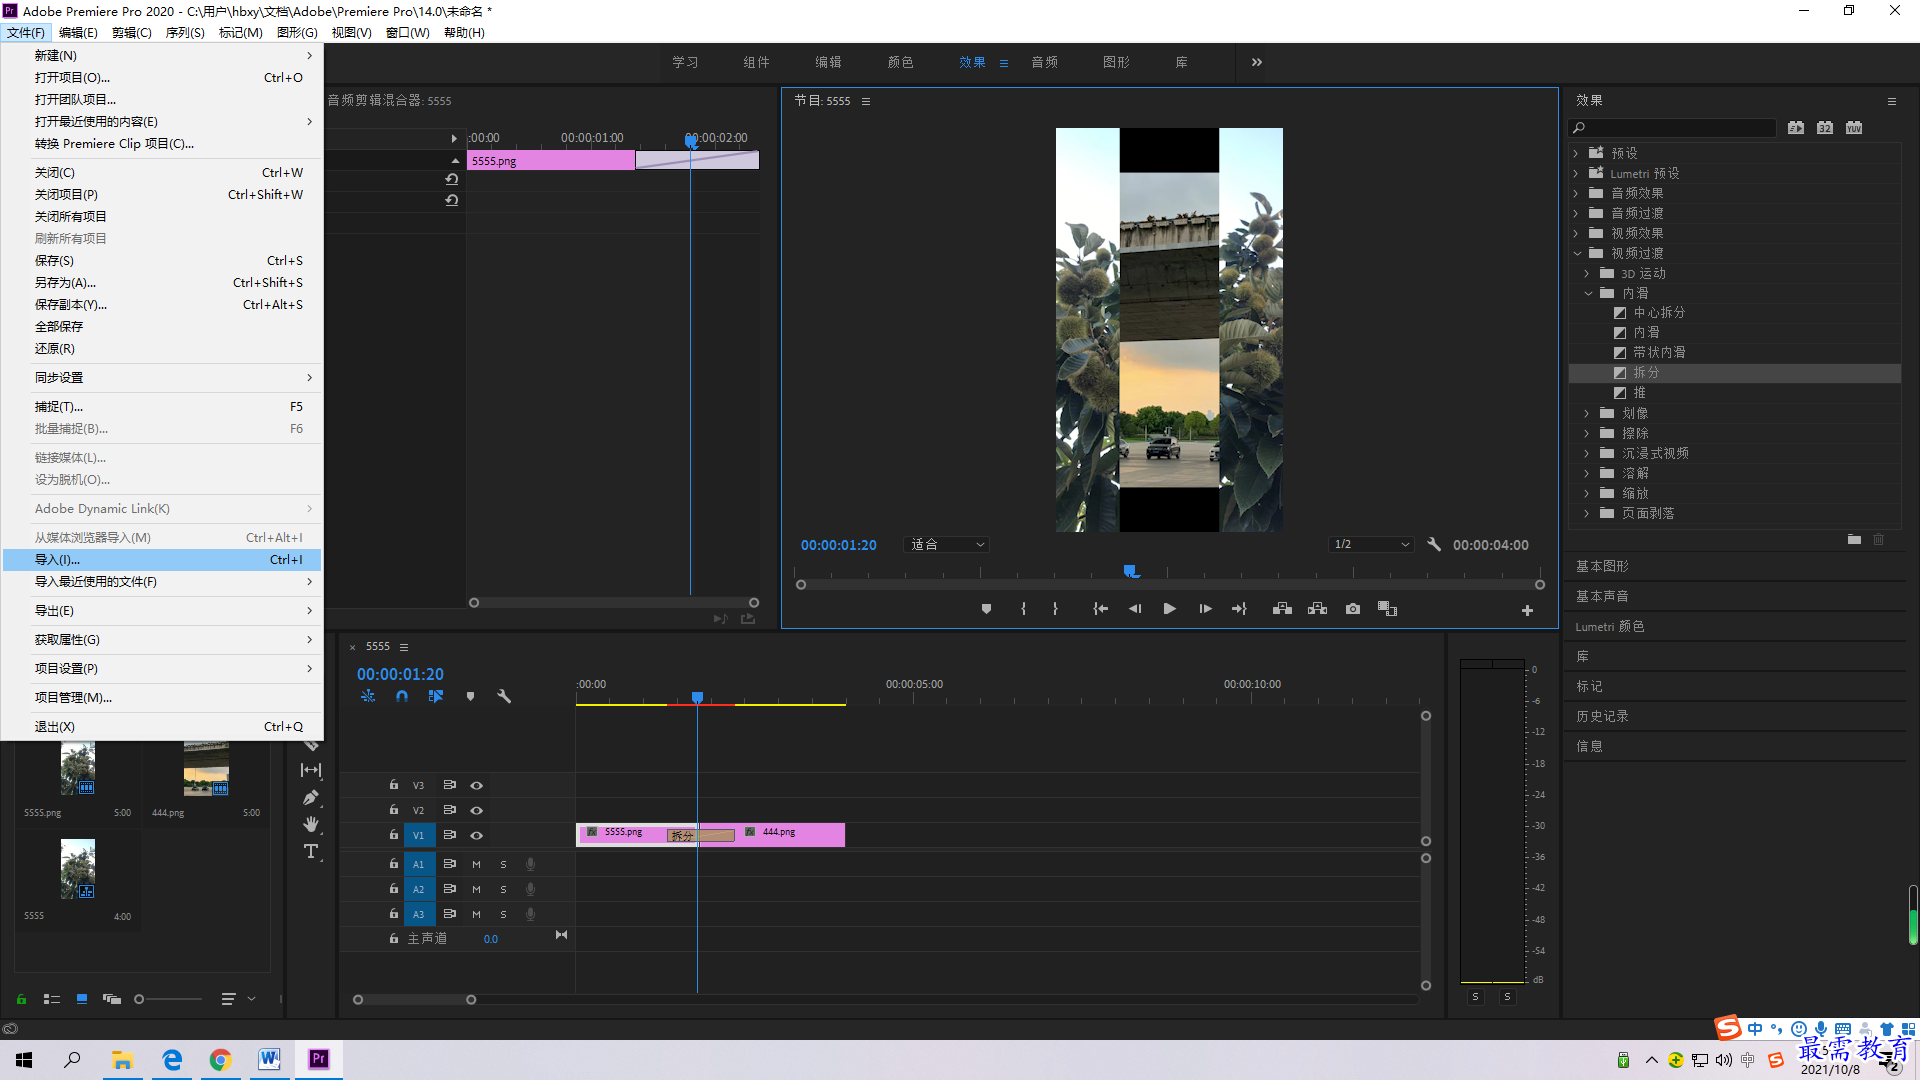This screenshot has height=1080, width=1920.
Task: Toggle insert sequences as nests icon
Action: [368, 696]
